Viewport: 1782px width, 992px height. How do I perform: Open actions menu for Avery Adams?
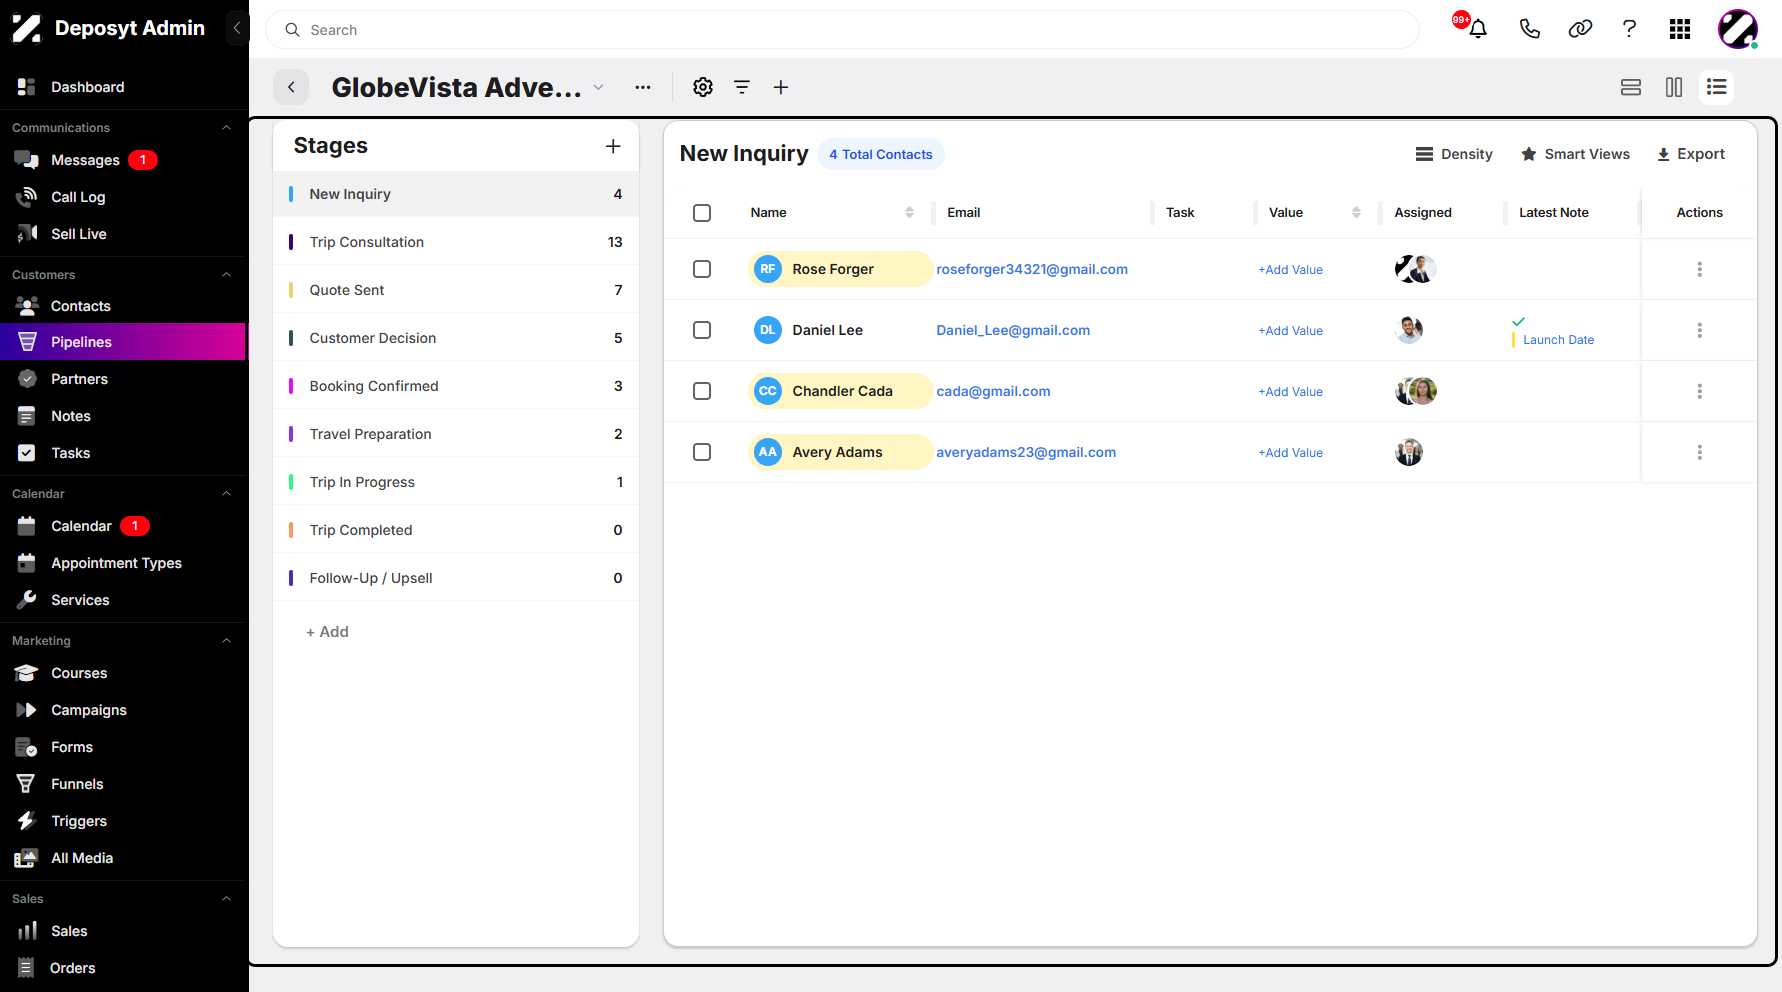(1699, 452)
